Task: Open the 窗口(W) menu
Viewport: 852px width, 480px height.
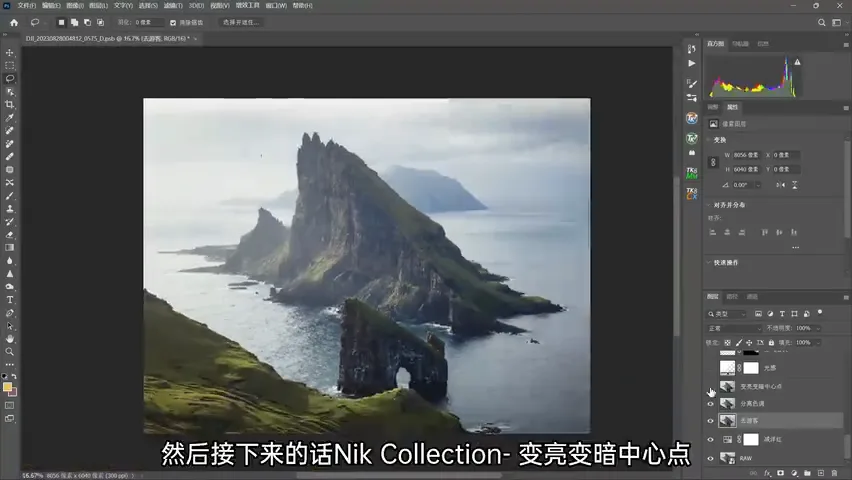Action: (x=276, y=5)
